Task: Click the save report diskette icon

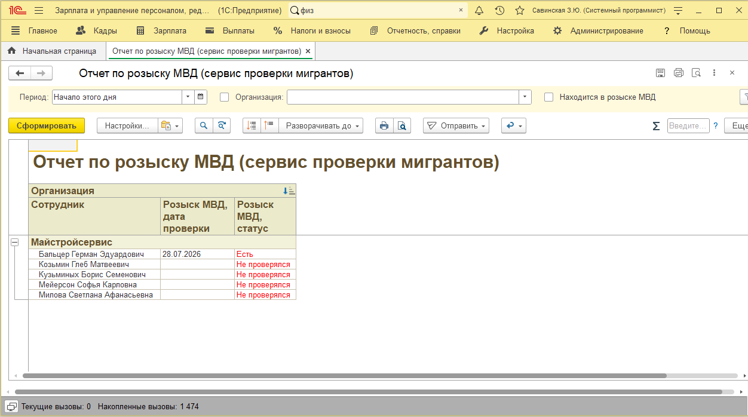Action: click(x=660, y=73)
